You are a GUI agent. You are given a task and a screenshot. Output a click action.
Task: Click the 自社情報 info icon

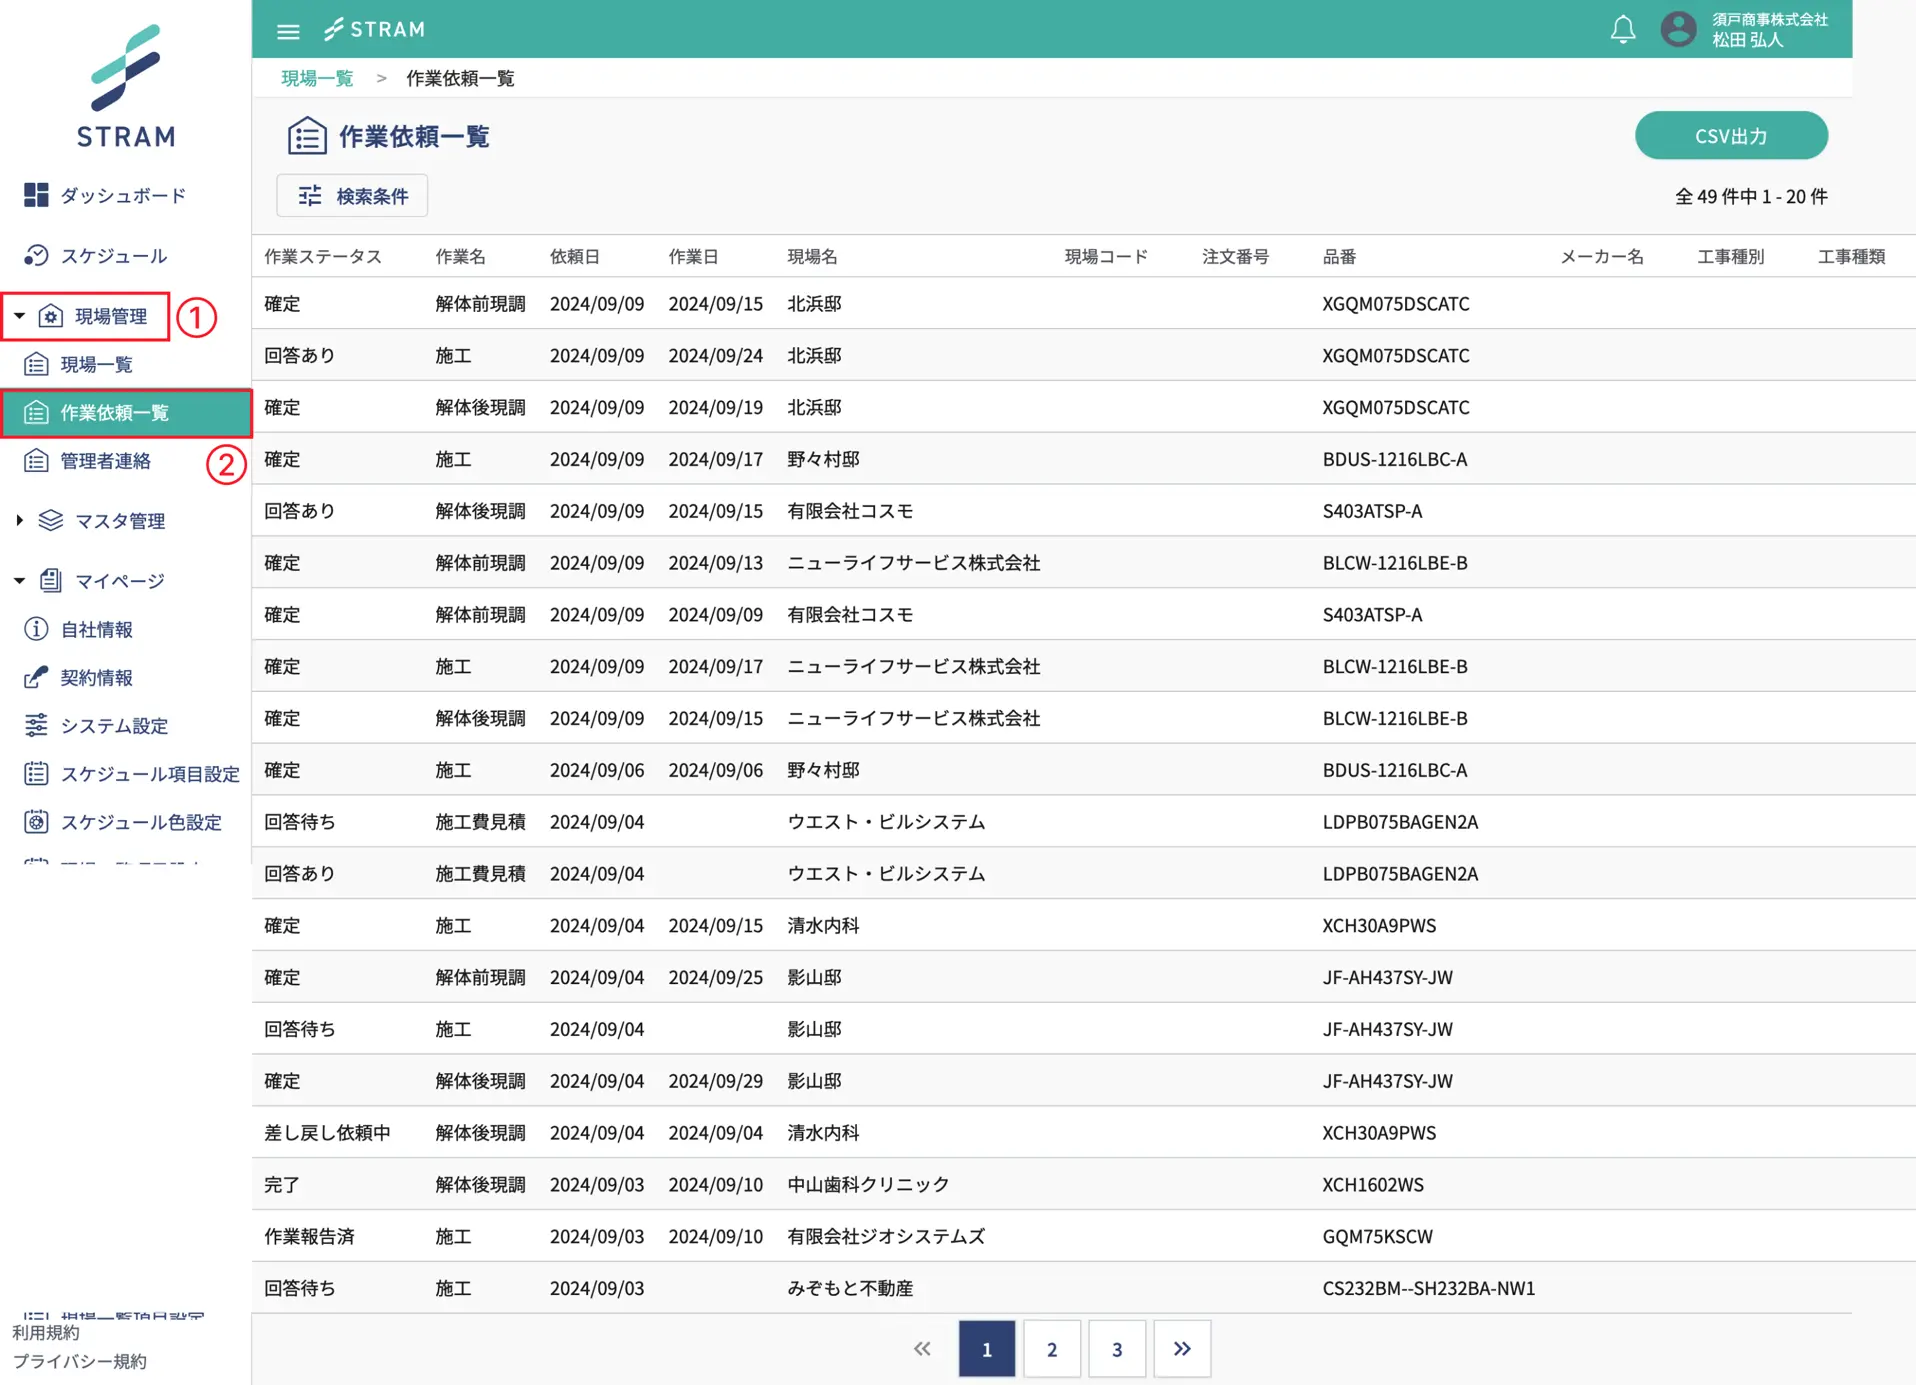click(x=36, y=629)
